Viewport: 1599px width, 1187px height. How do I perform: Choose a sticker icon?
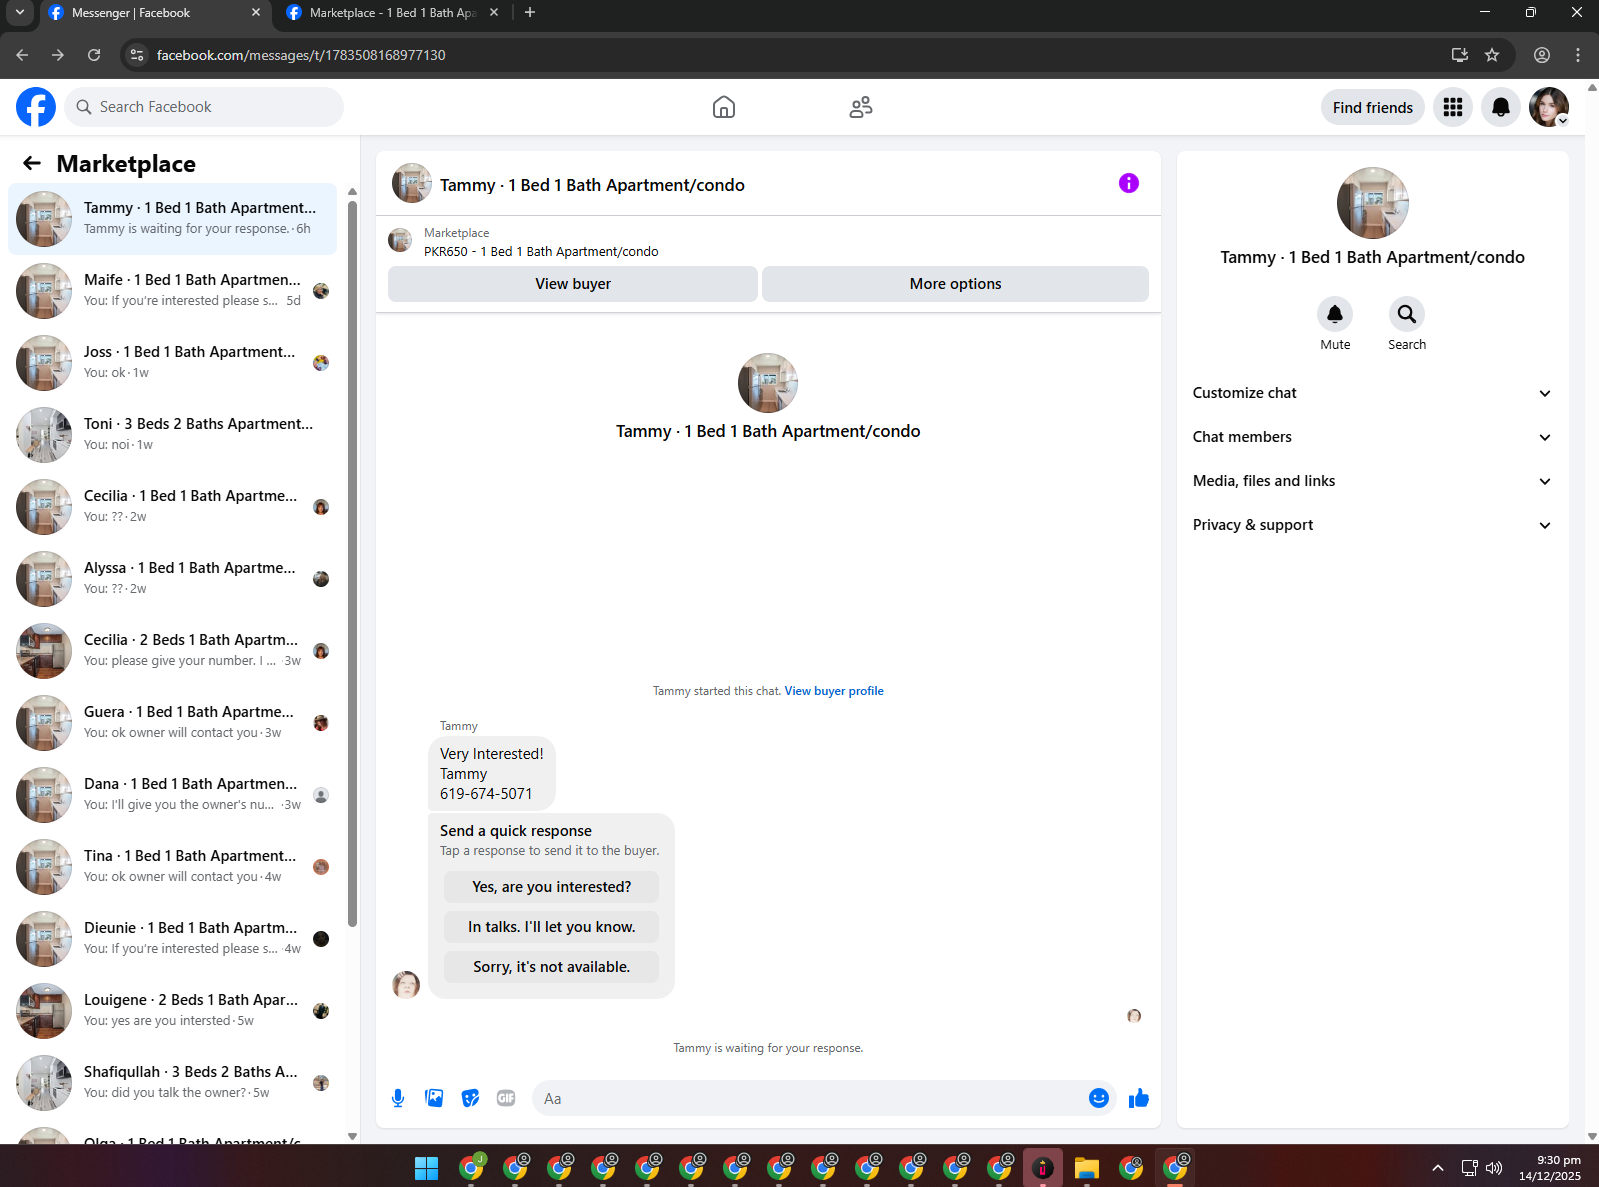470,1098
